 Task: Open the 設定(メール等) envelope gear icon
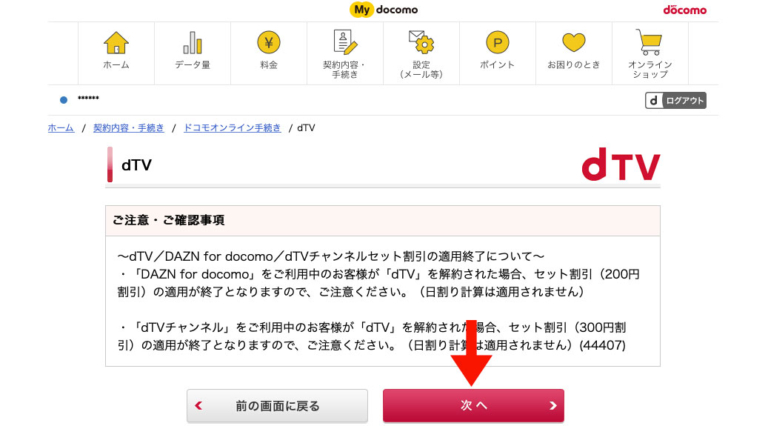coord(421,42)
